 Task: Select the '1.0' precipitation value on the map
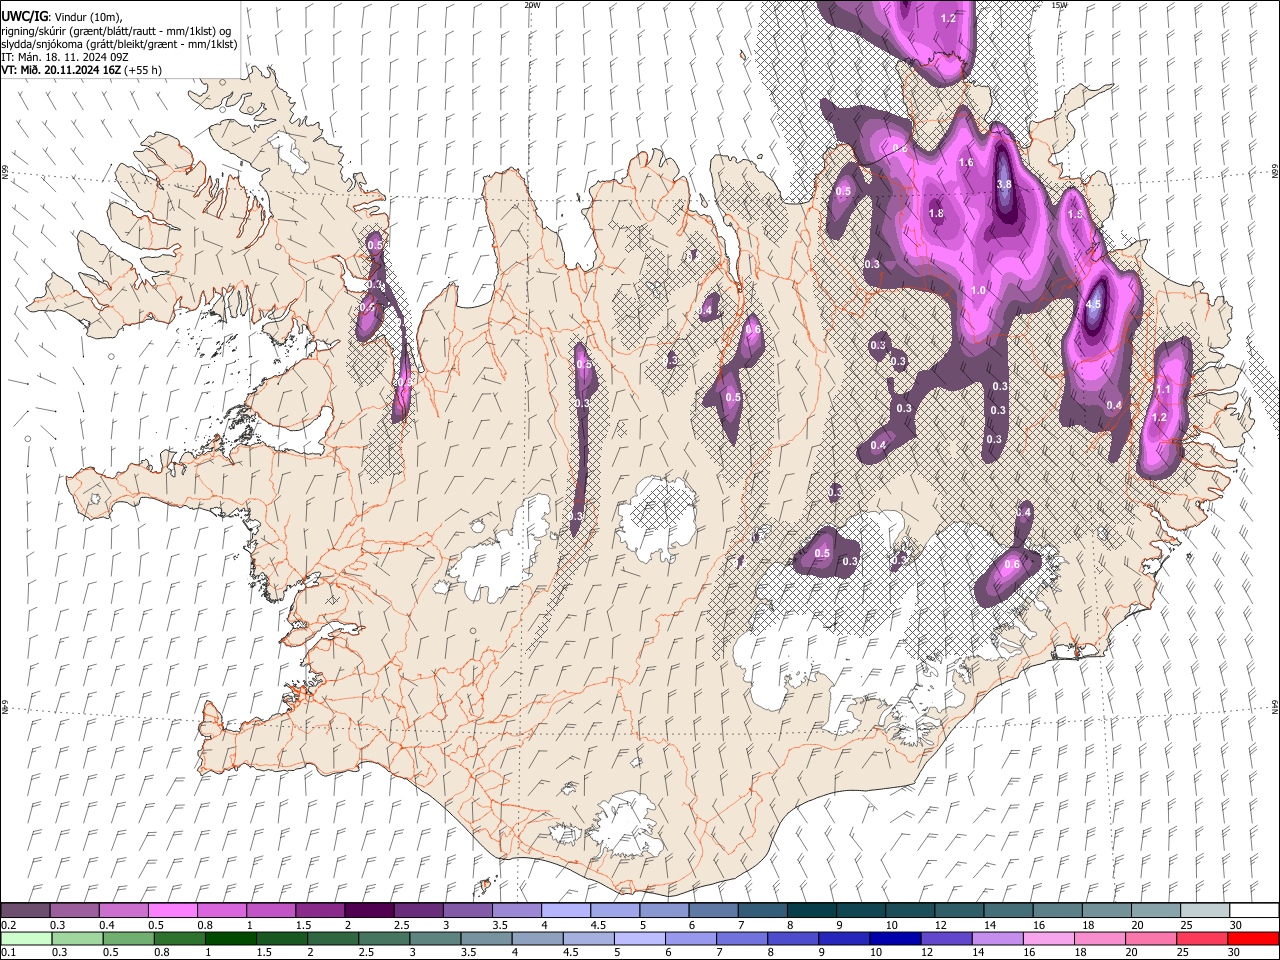pos(979,290)
